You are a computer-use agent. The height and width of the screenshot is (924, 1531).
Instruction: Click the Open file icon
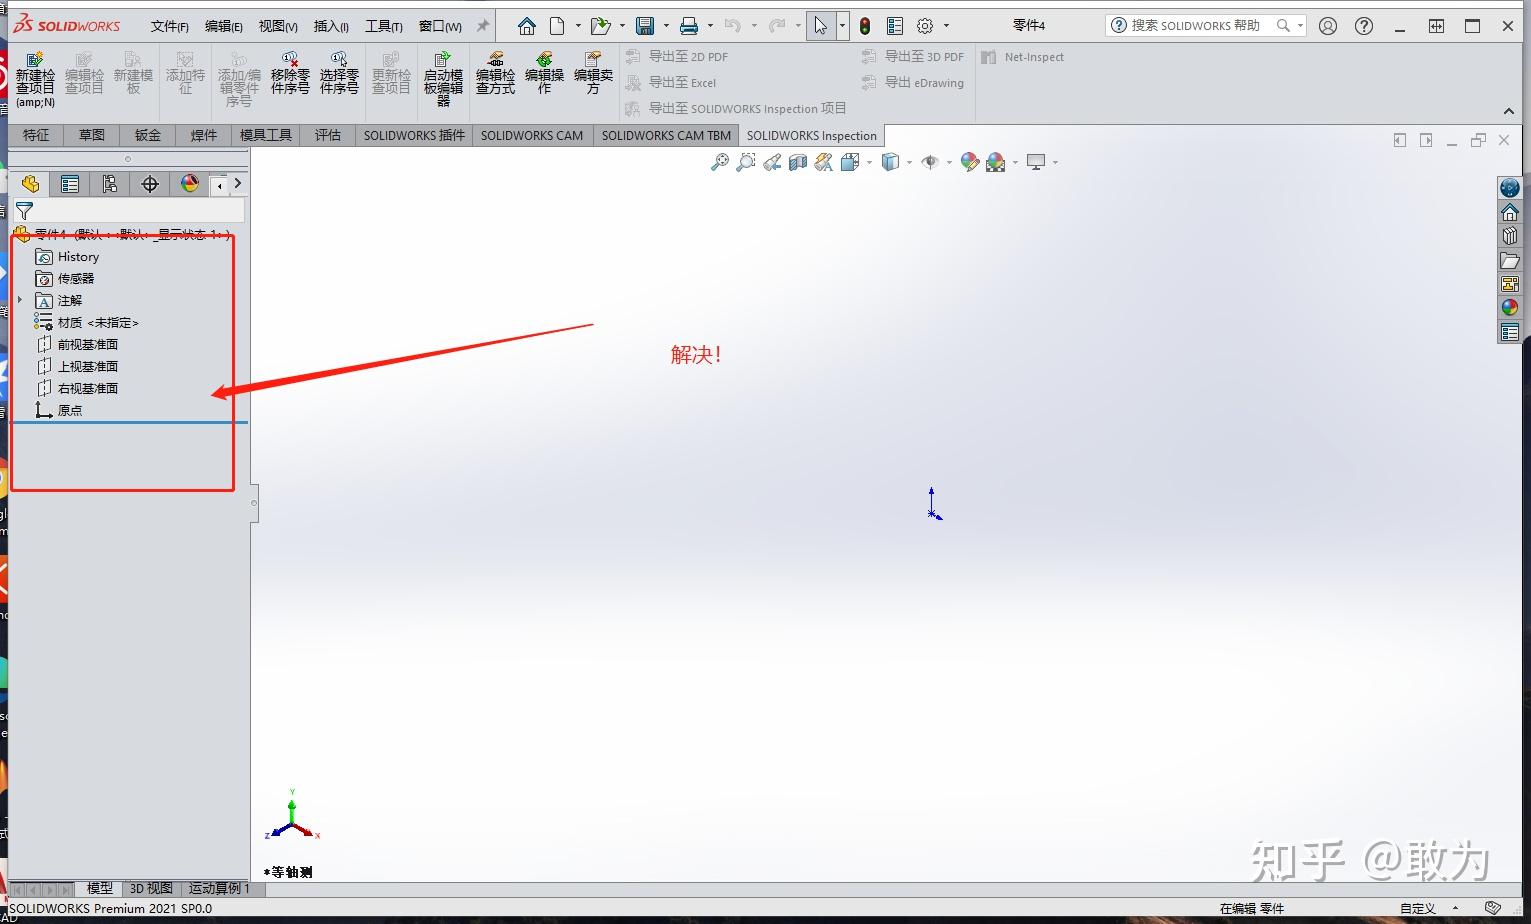(x=600, y=26)
